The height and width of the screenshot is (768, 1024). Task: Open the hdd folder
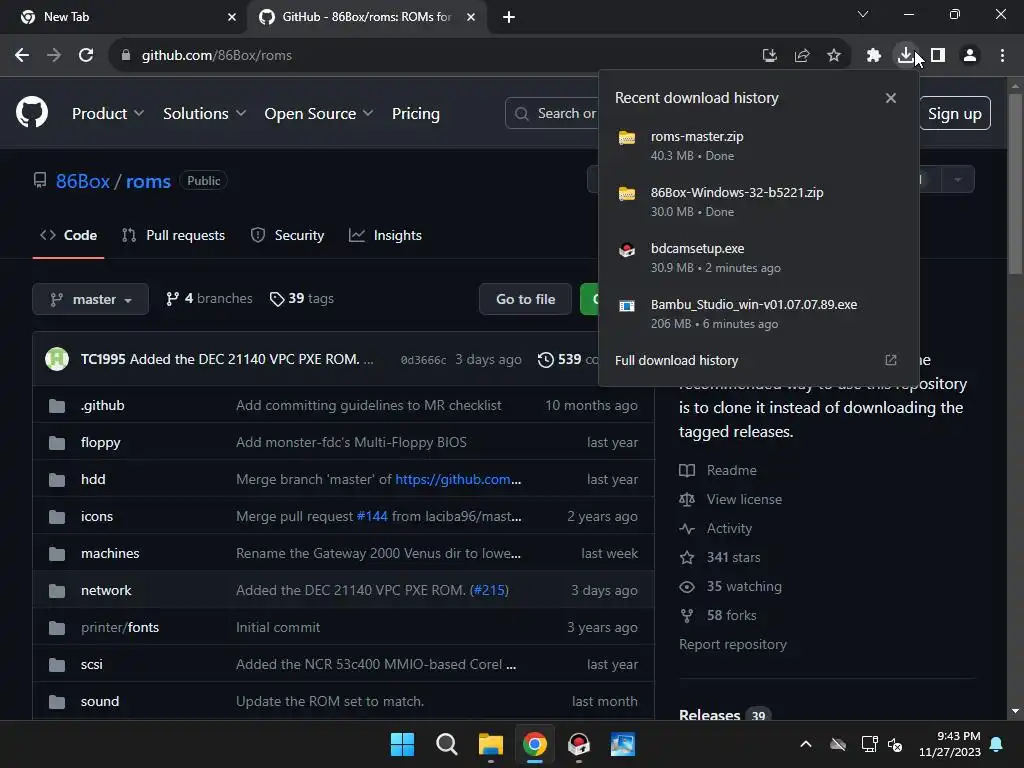coord(93,479)
